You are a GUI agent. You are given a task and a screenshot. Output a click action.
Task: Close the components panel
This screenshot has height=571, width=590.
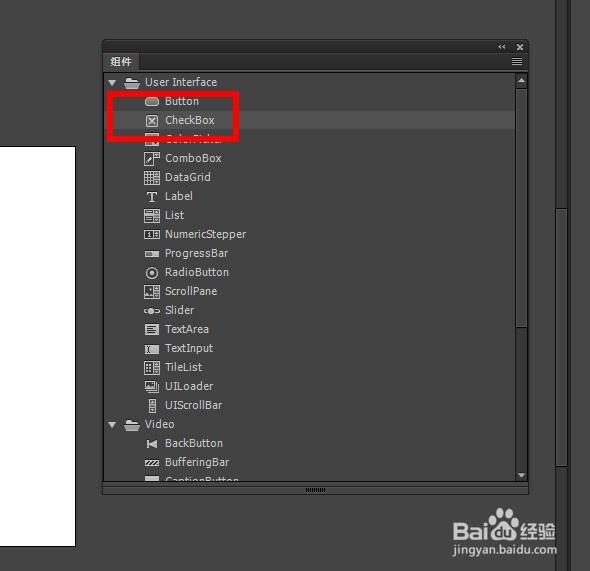pos(520,47)
